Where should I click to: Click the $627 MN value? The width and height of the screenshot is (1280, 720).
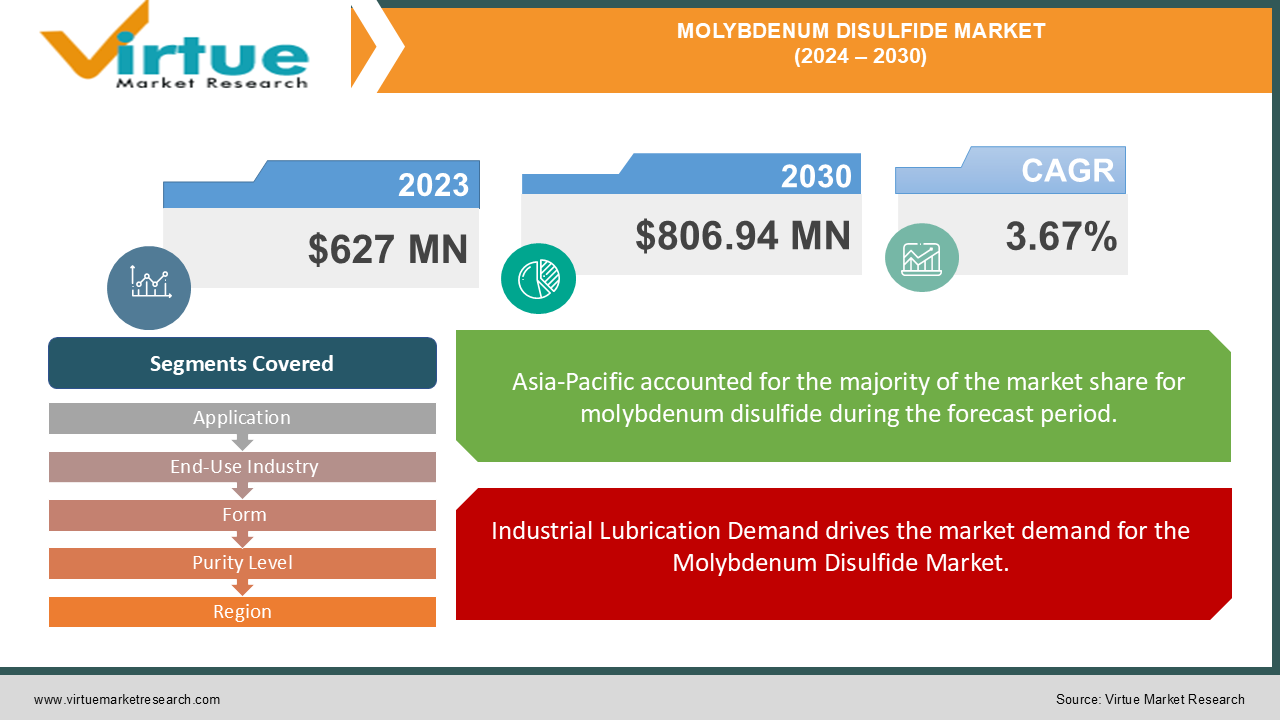(x=388, y=249)
